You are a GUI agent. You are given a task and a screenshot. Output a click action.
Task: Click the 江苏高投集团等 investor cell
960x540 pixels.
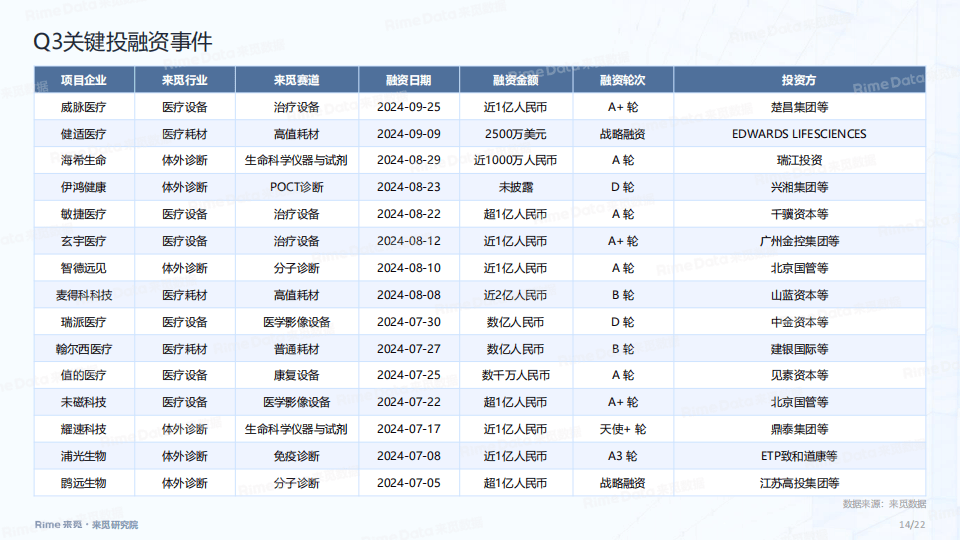(799, 483)
